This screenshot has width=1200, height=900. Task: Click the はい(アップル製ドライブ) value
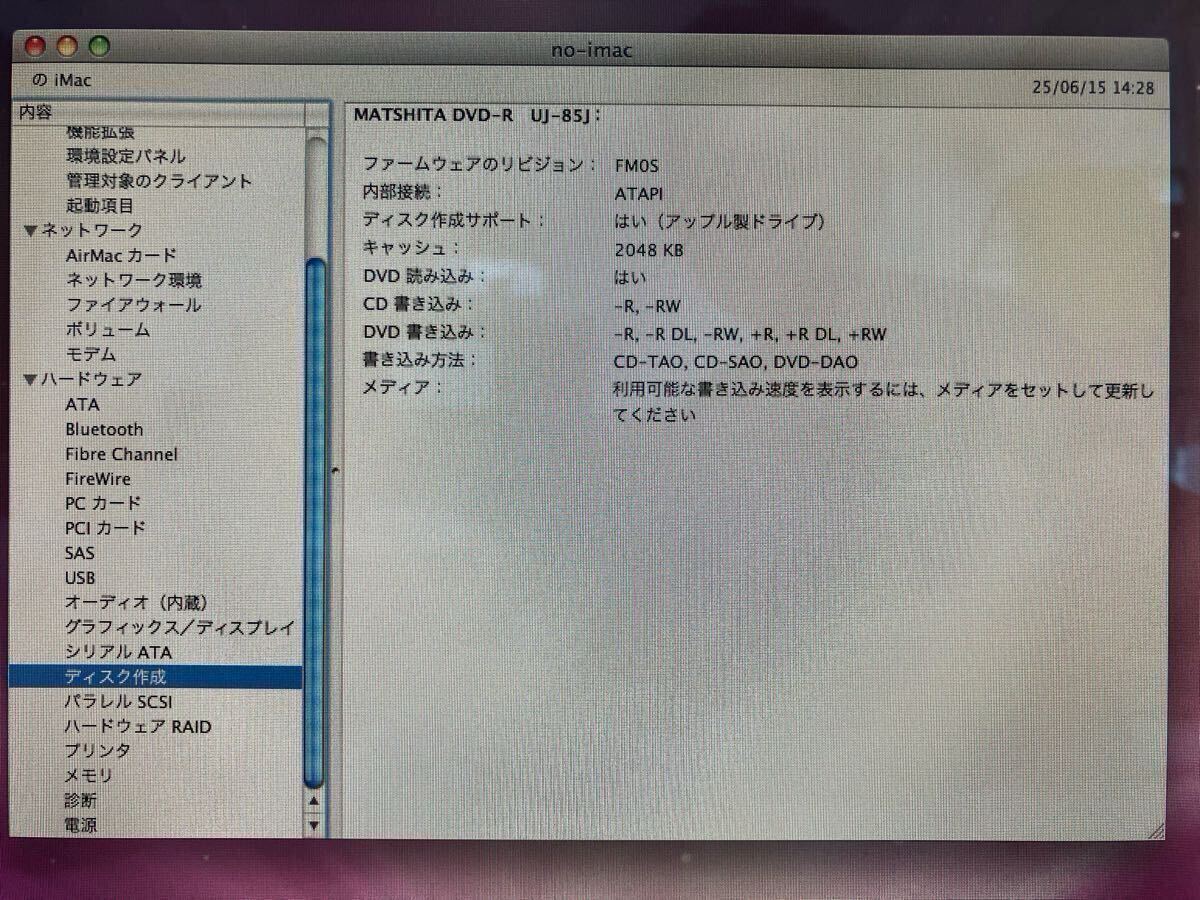tap(720, 222)
